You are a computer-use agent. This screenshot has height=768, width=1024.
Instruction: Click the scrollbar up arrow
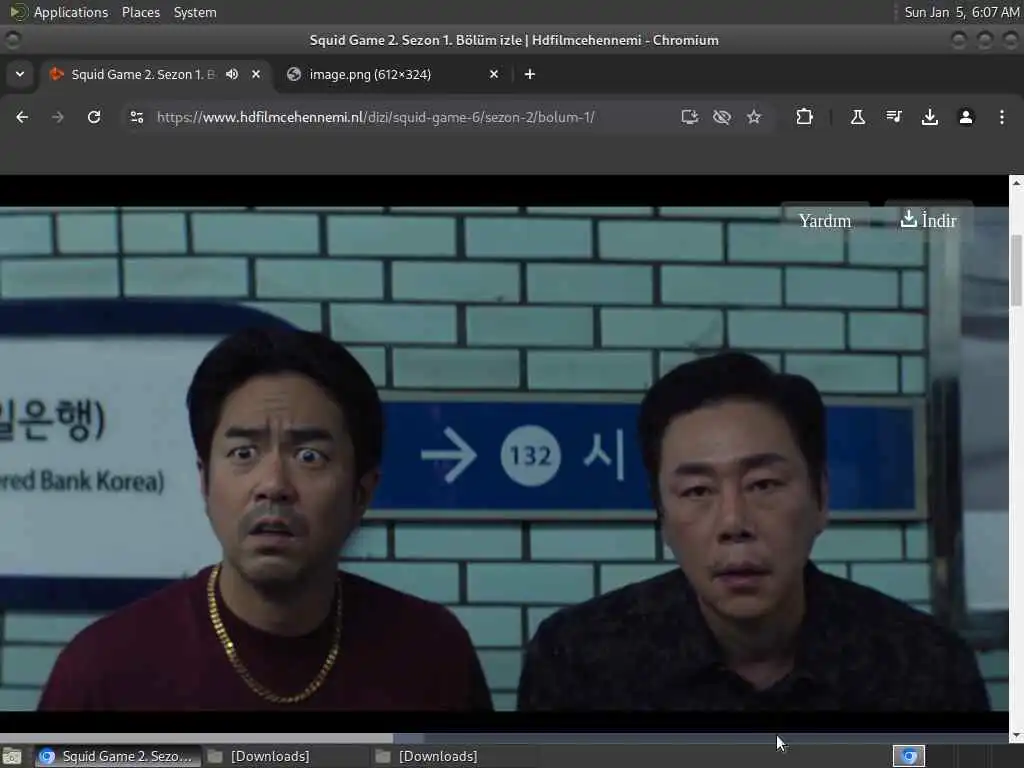(x=1016, y=183)
